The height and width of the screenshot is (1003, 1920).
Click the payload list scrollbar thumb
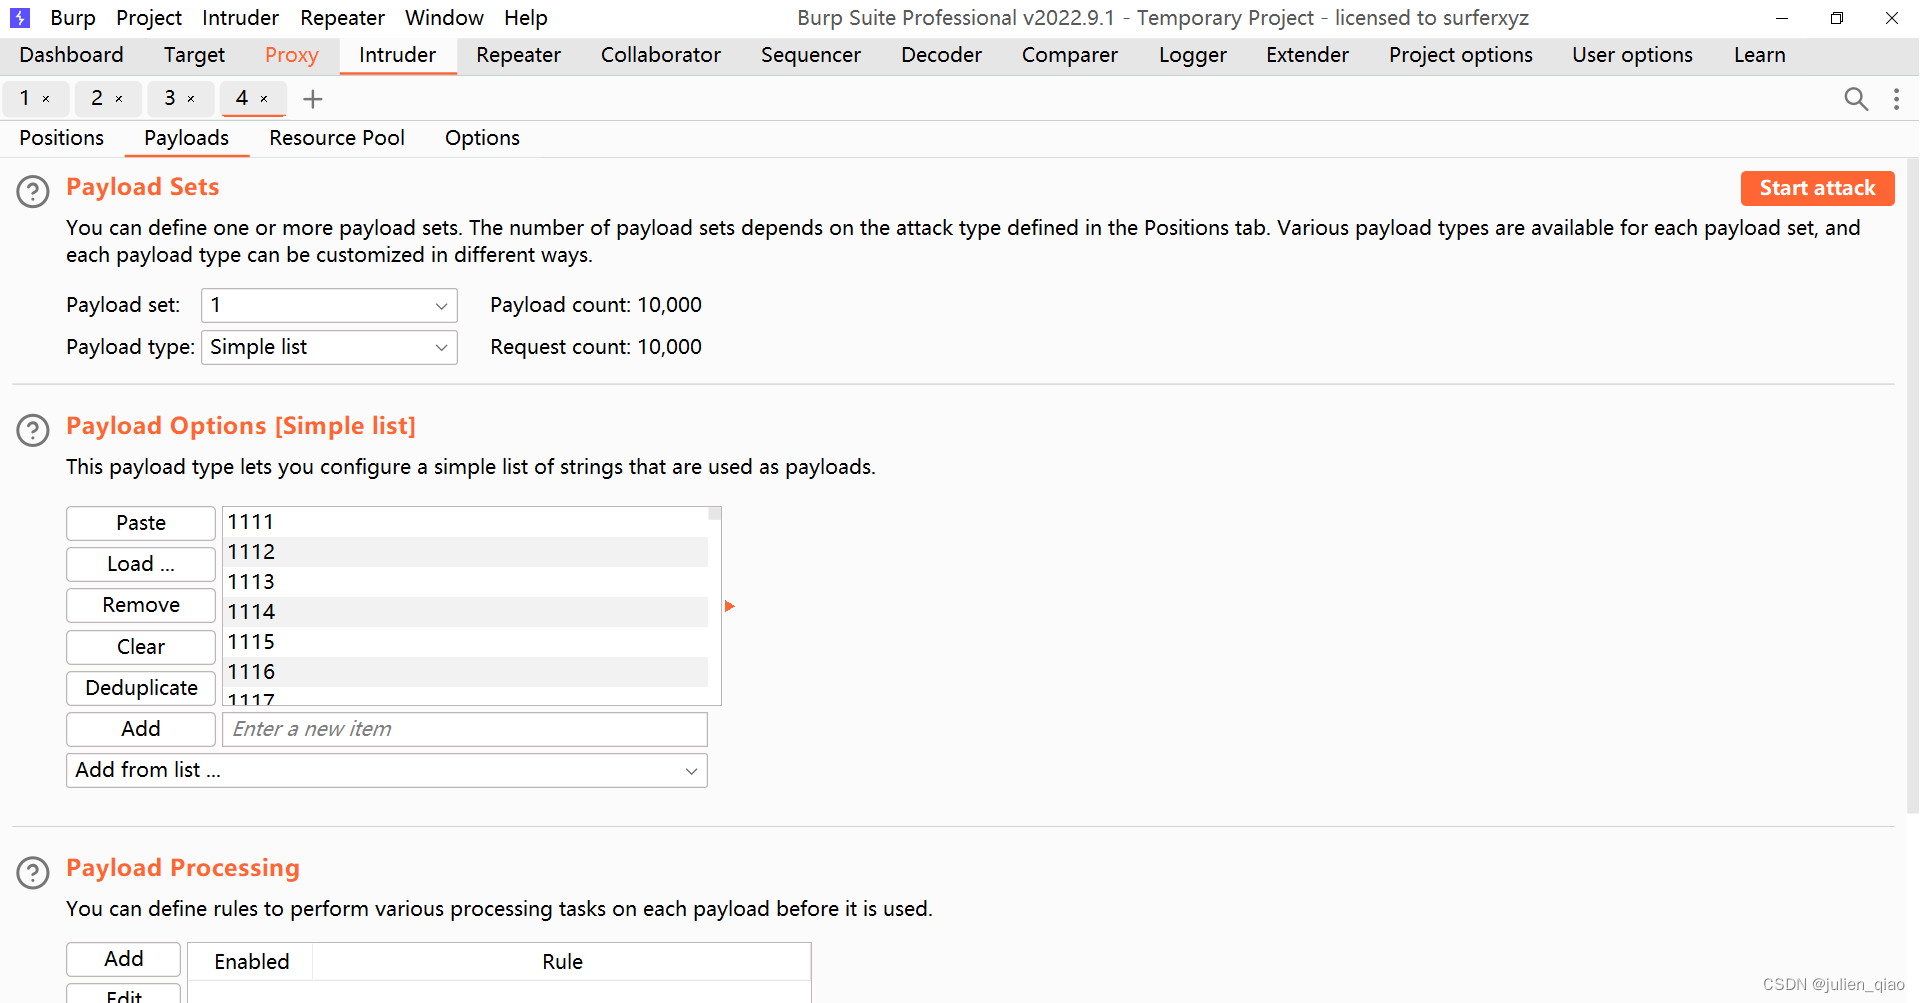point(715,513)
